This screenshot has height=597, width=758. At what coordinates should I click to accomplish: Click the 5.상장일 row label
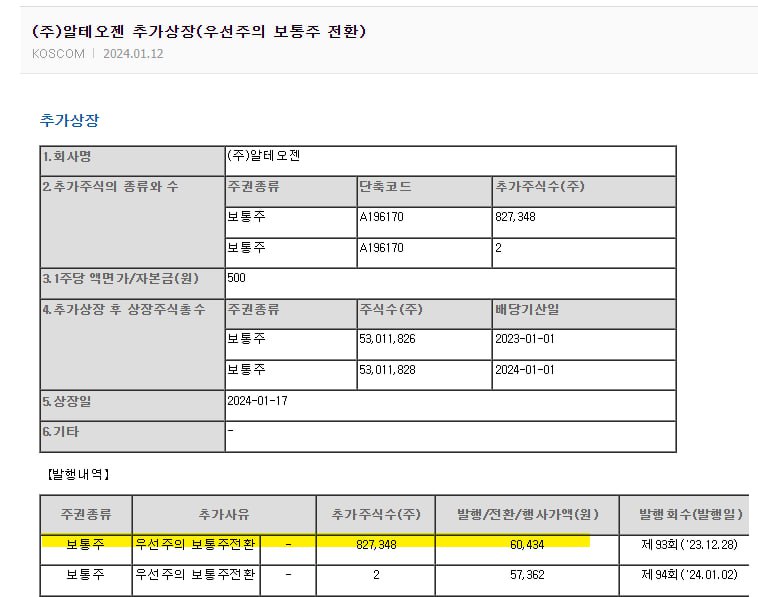tap(67, 401)
